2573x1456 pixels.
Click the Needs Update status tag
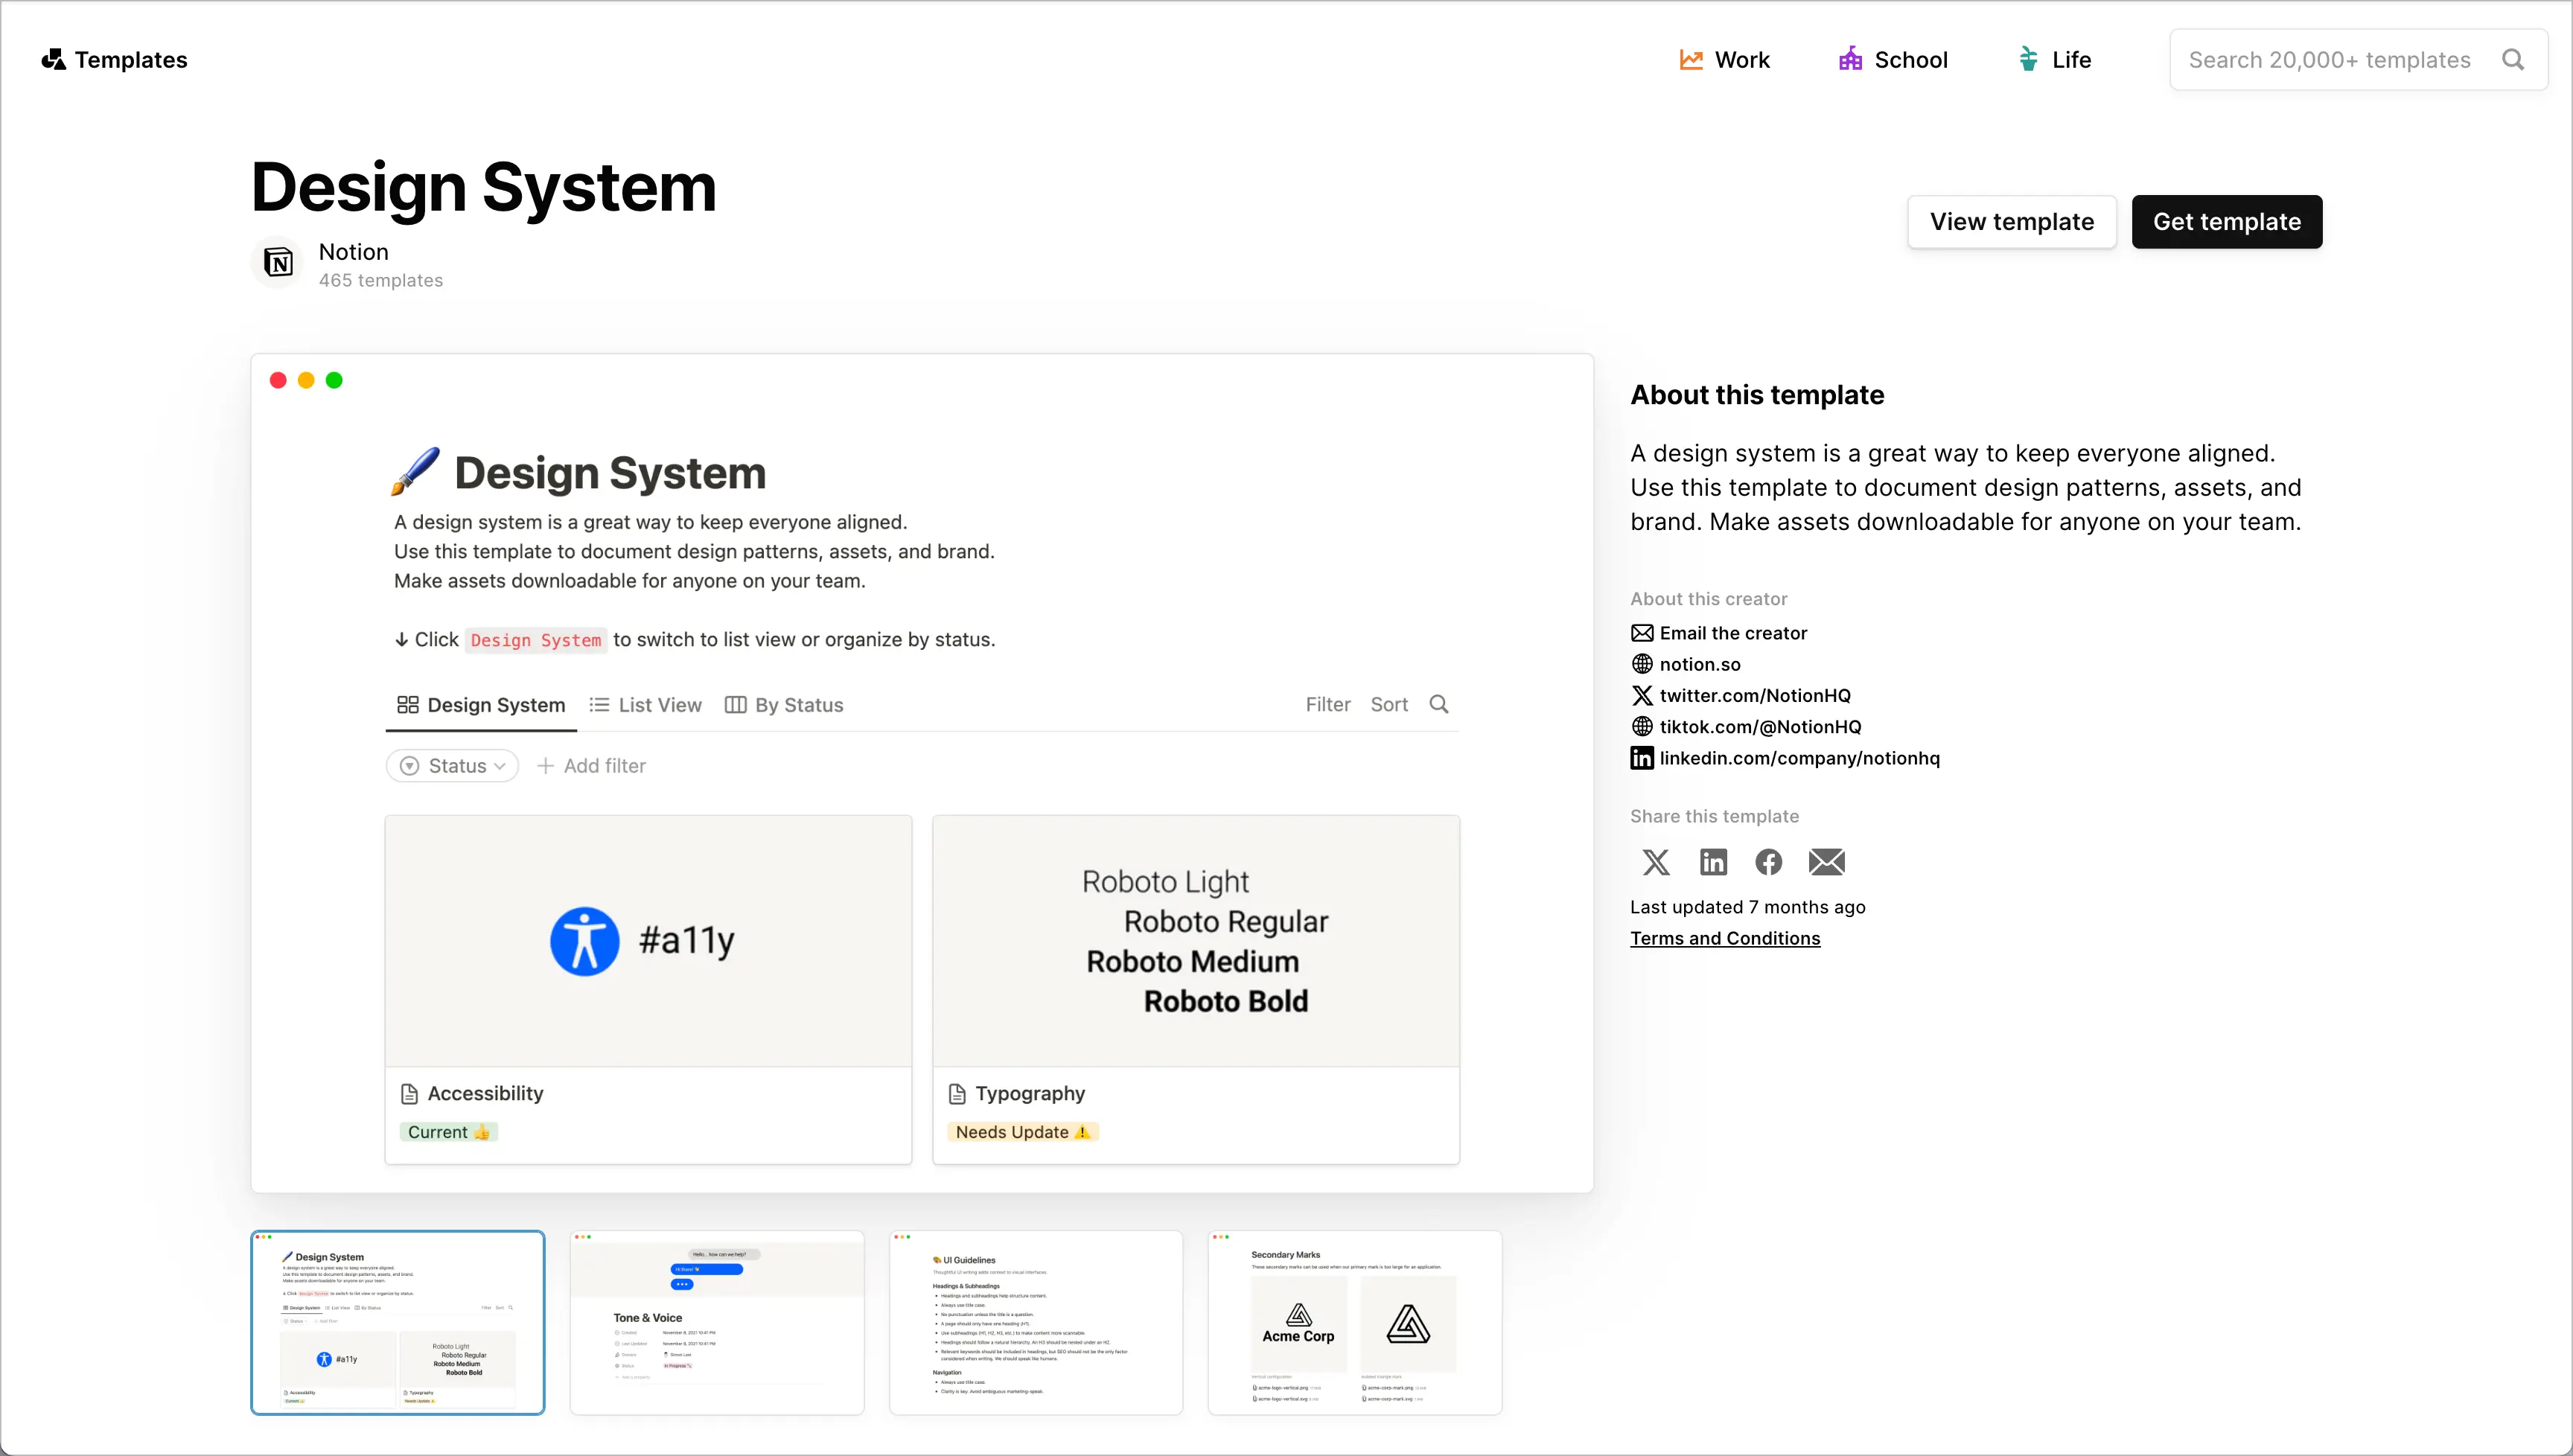click(1022, 1132)
